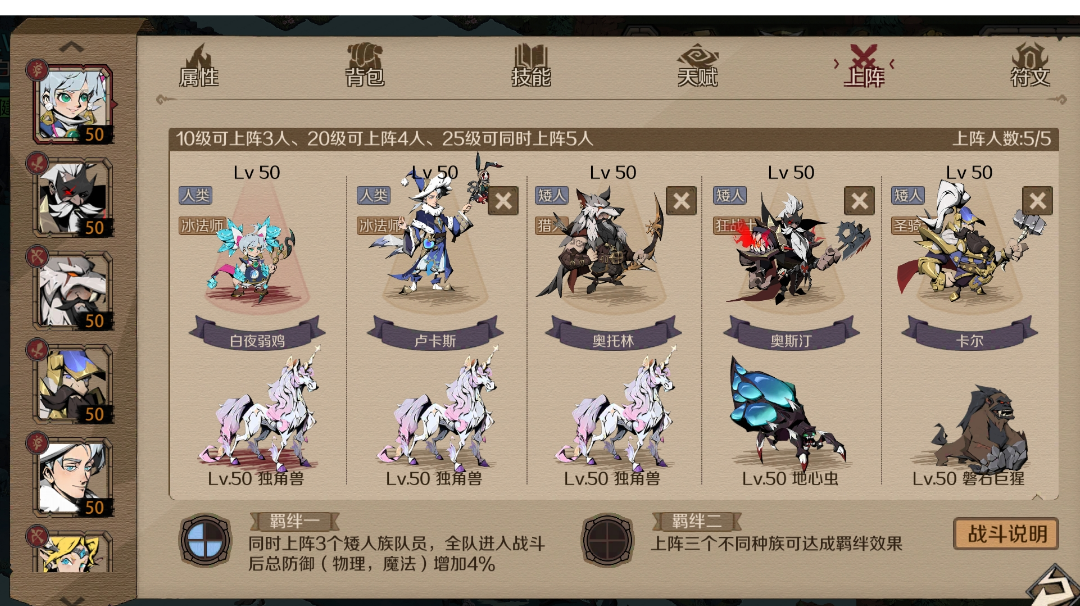Open the 符文 rune tab

[x=1030, y=66]
